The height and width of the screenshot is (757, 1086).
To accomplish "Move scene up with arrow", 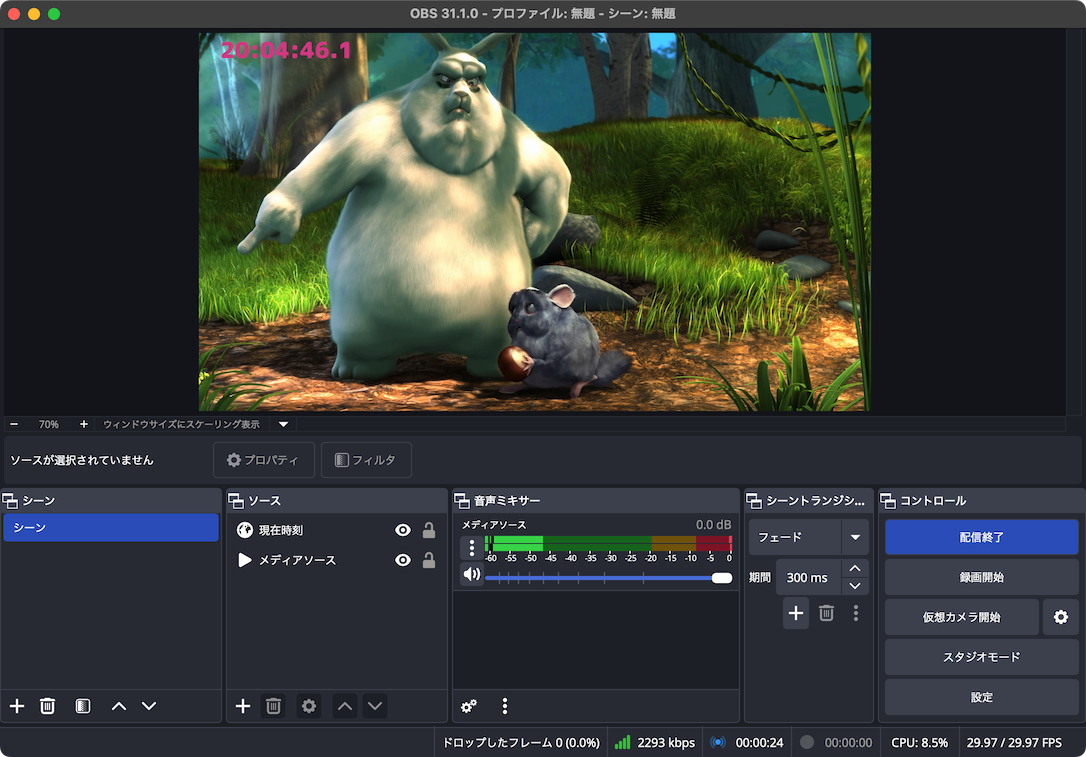I will (119, 706).
